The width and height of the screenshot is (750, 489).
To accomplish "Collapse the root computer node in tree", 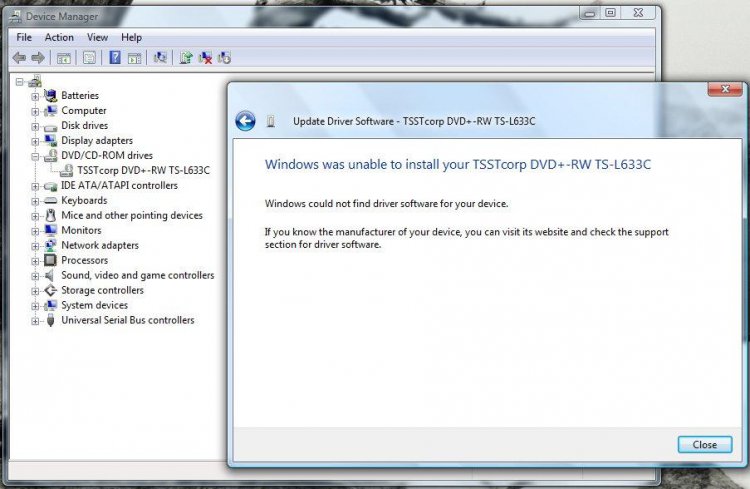I will [19, 82].
